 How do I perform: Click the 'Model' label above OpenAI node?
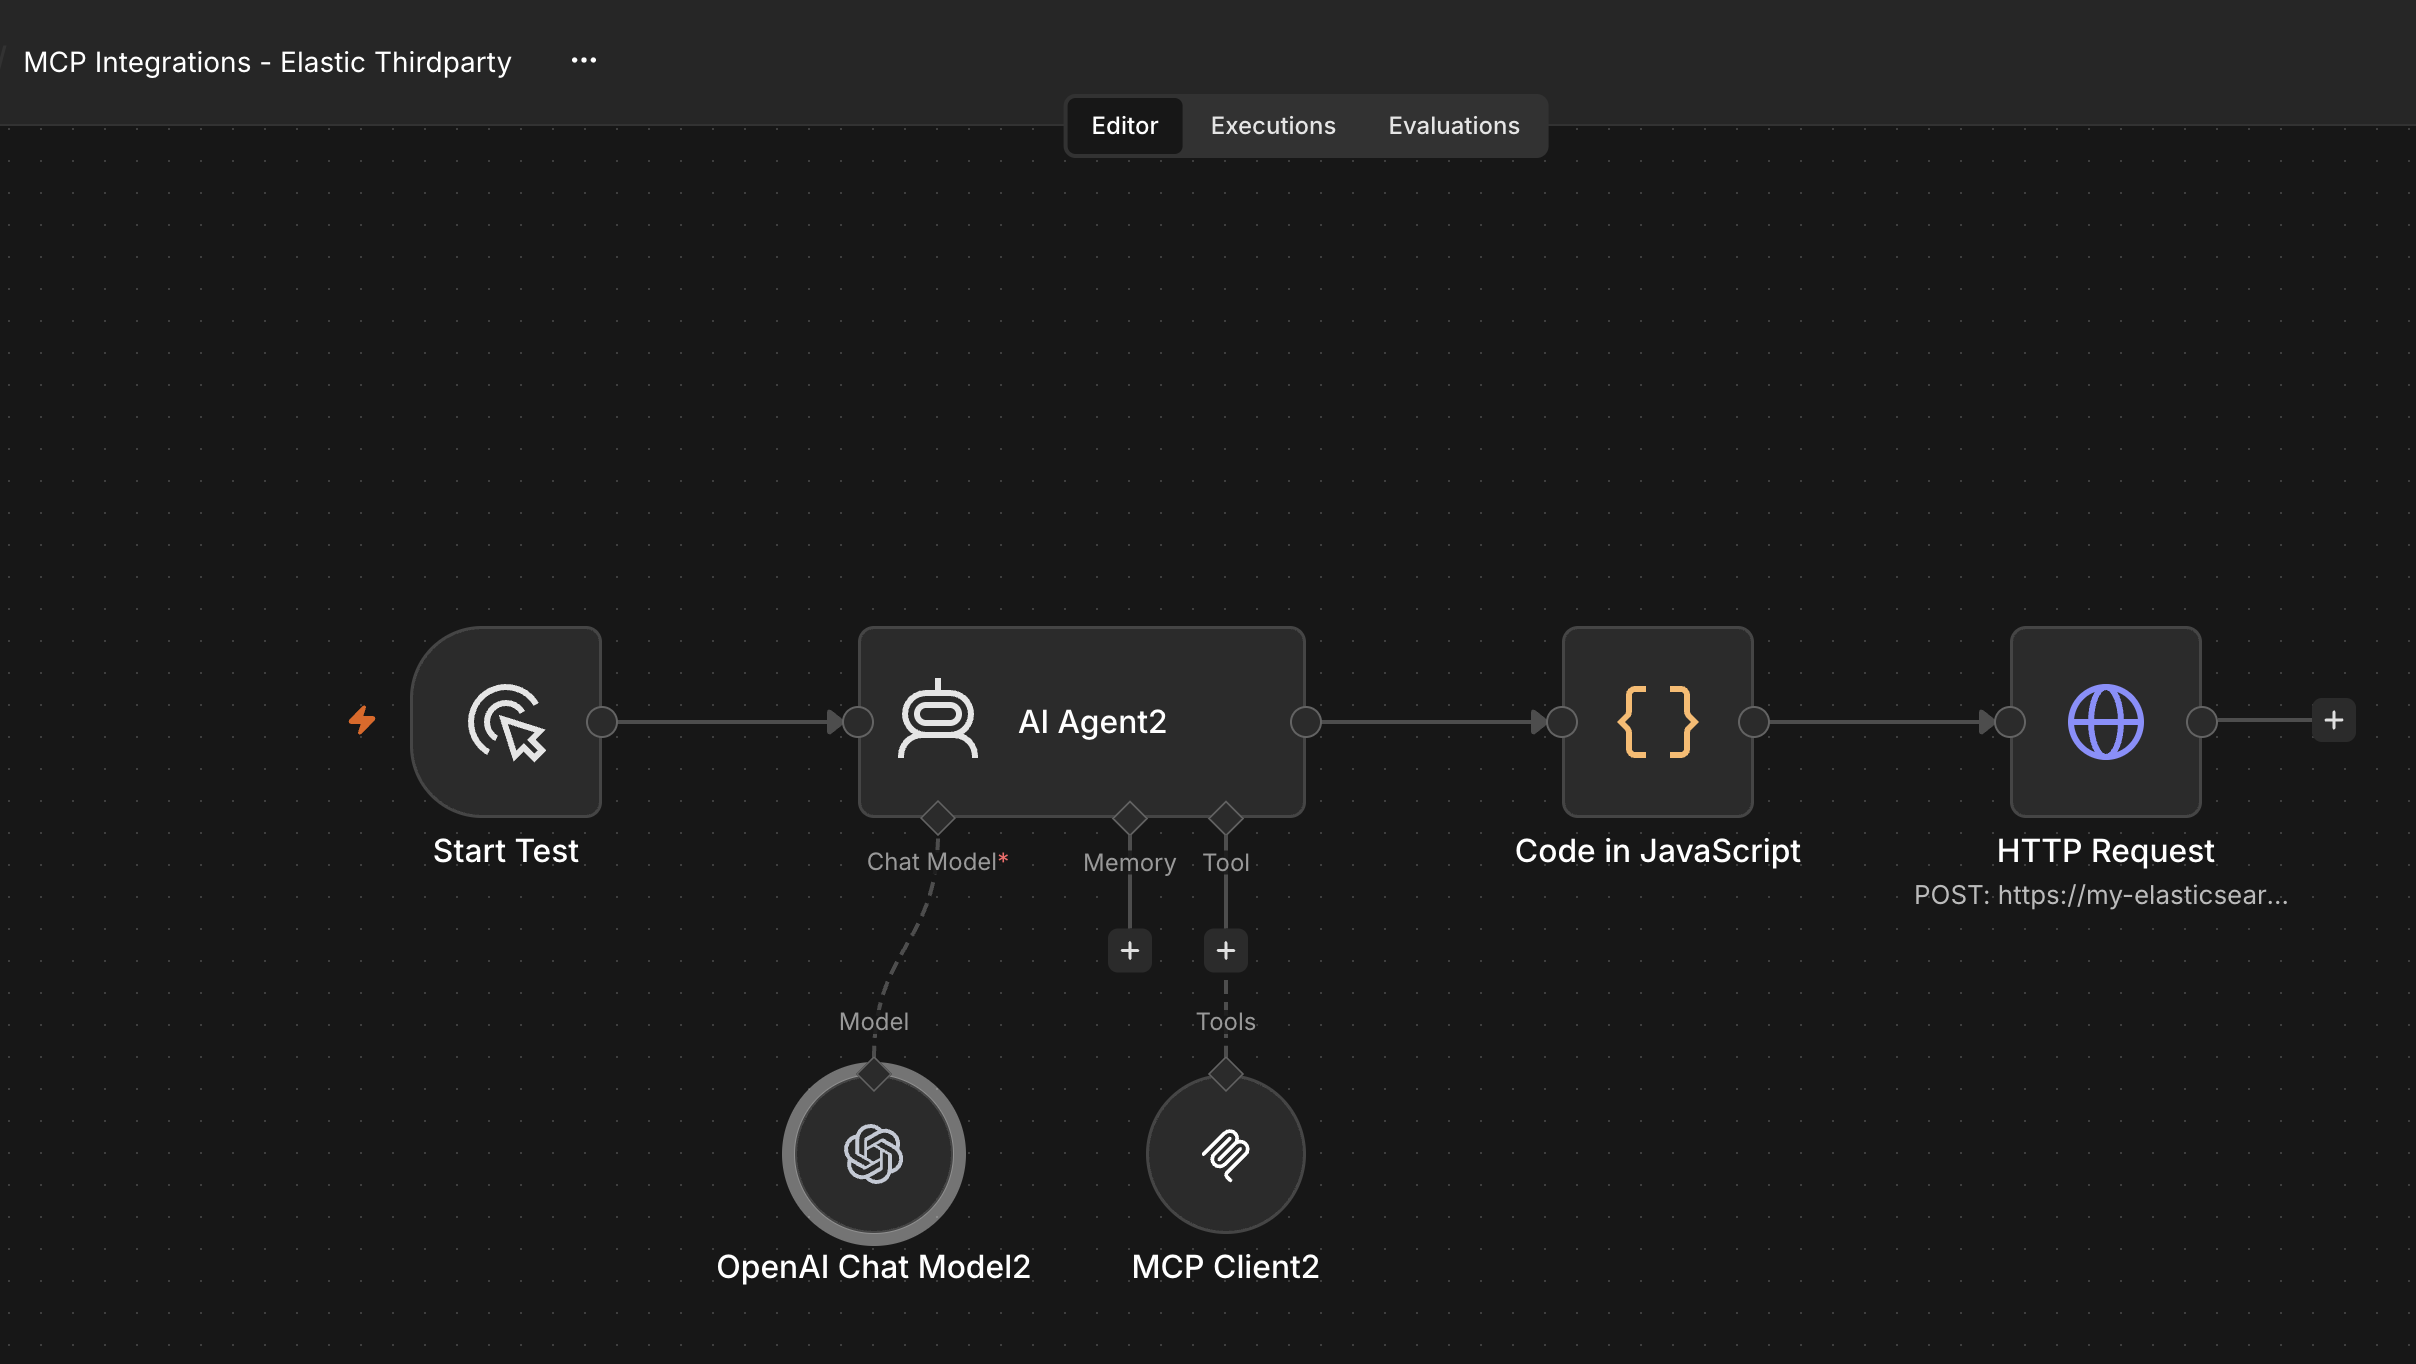coord(874,1022)
